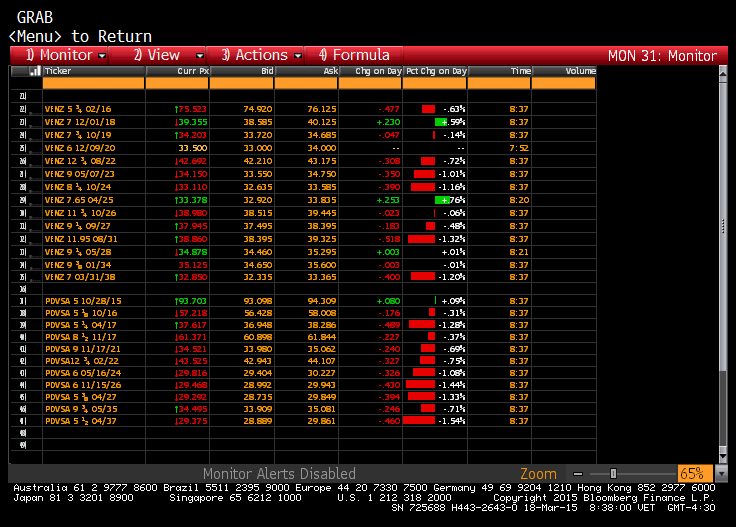Click the Volume orange filter field
The image size is (736, 527).
coord(564,83)
